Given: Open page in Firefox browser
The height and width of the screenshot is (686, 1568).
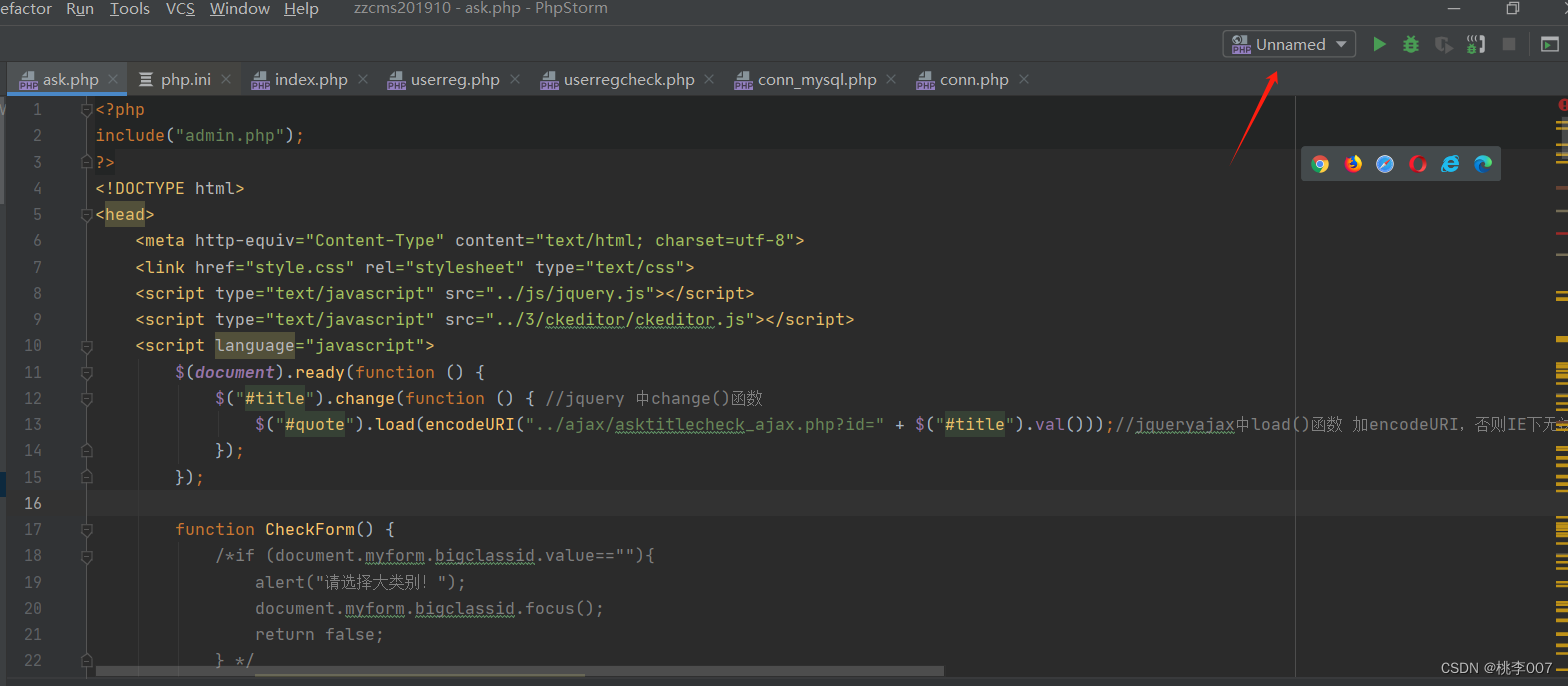Looking at the screenshot, I should pos(1353,164).
